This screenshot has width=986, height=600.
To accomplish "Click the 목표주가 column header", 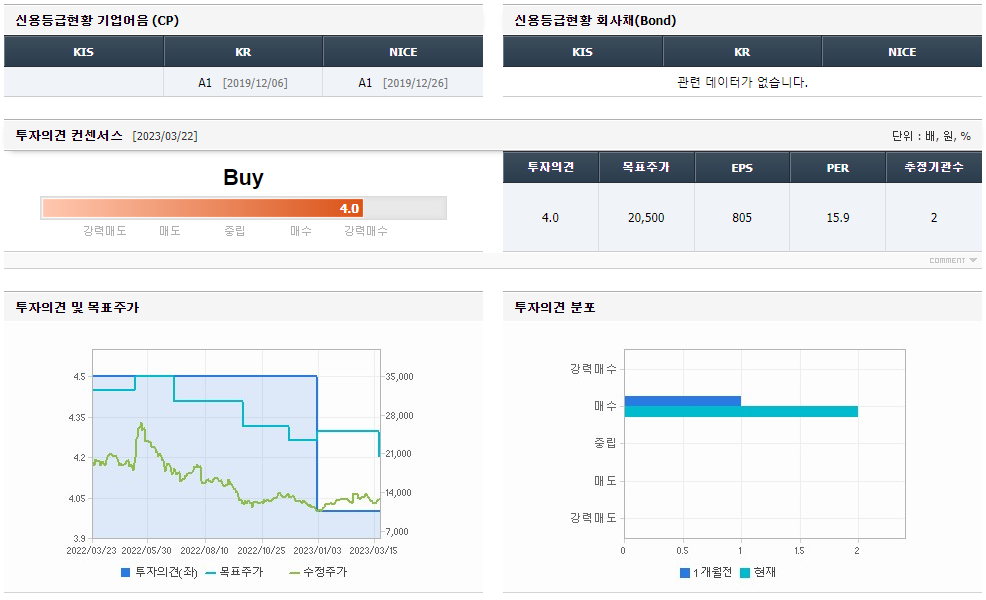I will [646, 167].
